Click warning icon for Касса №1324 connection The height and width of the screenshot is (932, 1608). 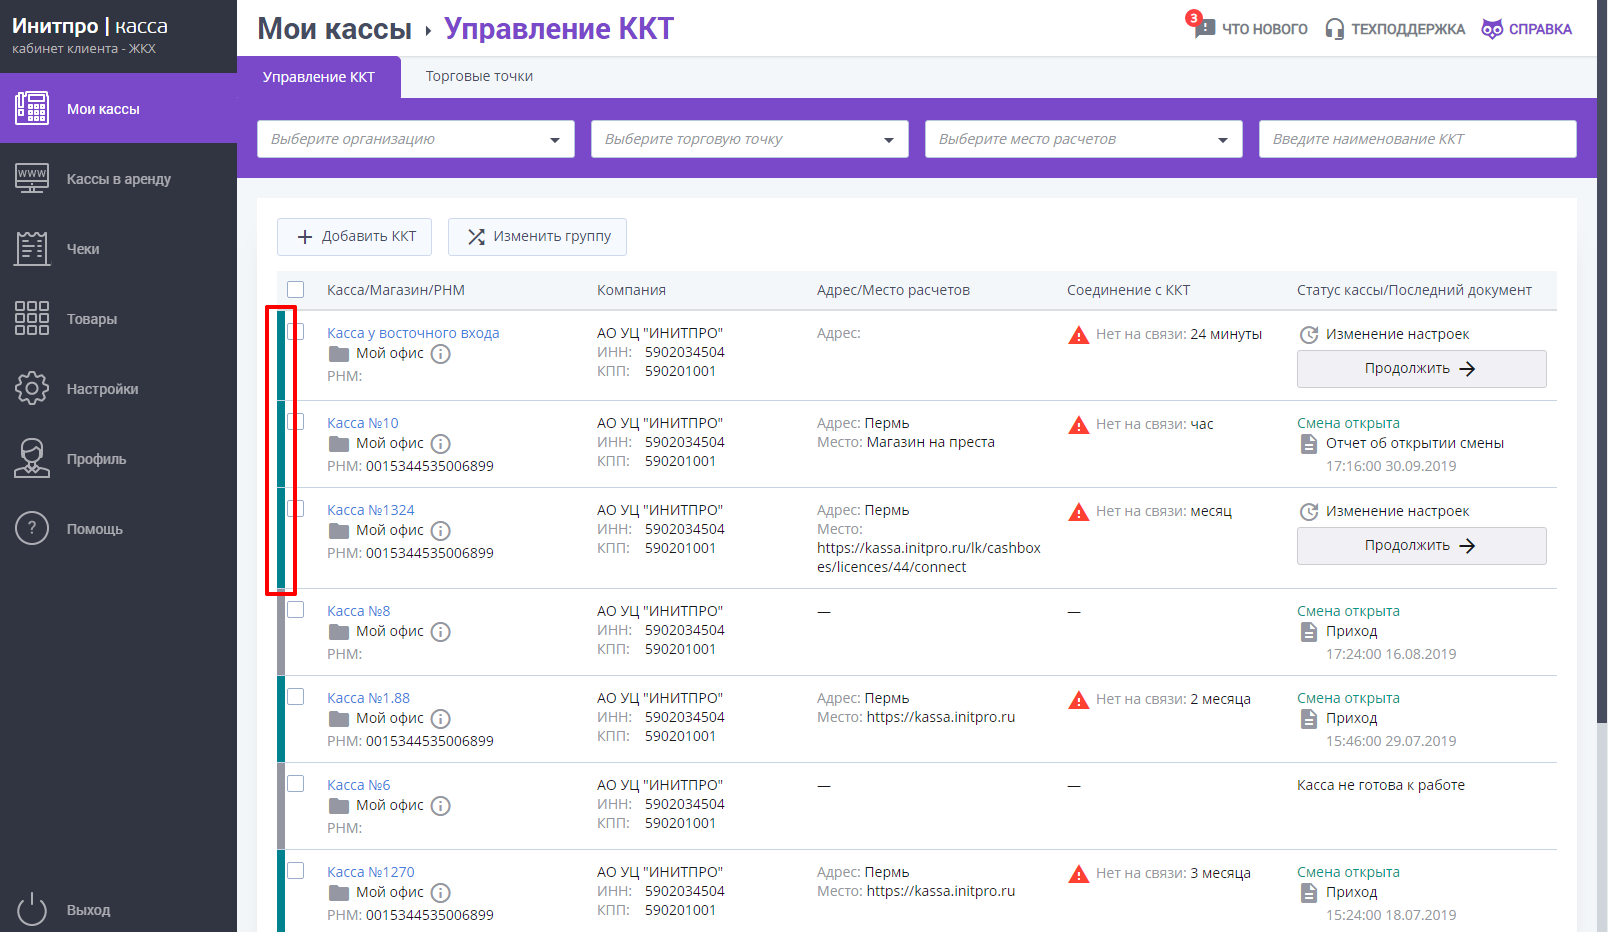point(1079,512)
